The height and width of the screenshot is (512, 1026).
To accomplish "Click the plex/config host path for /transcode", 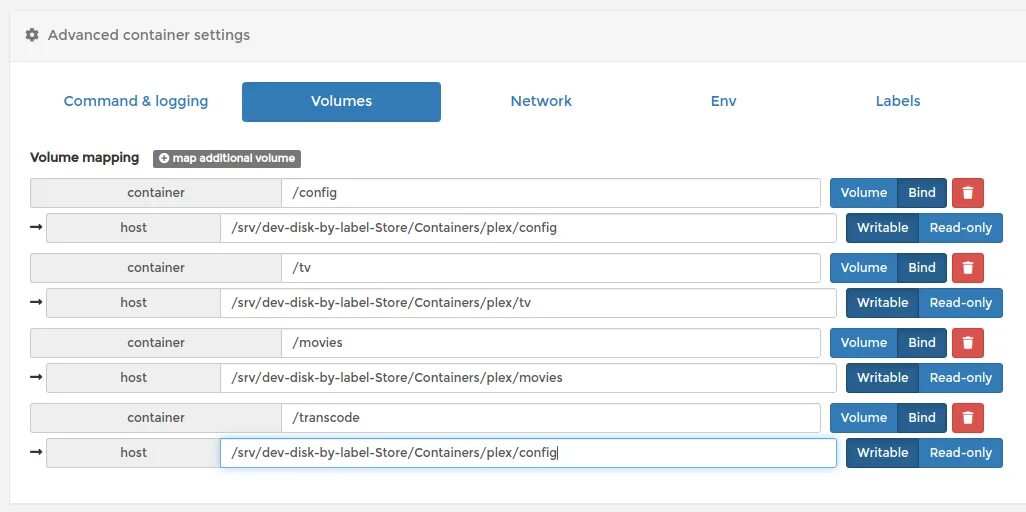I will tap(528, 453).
